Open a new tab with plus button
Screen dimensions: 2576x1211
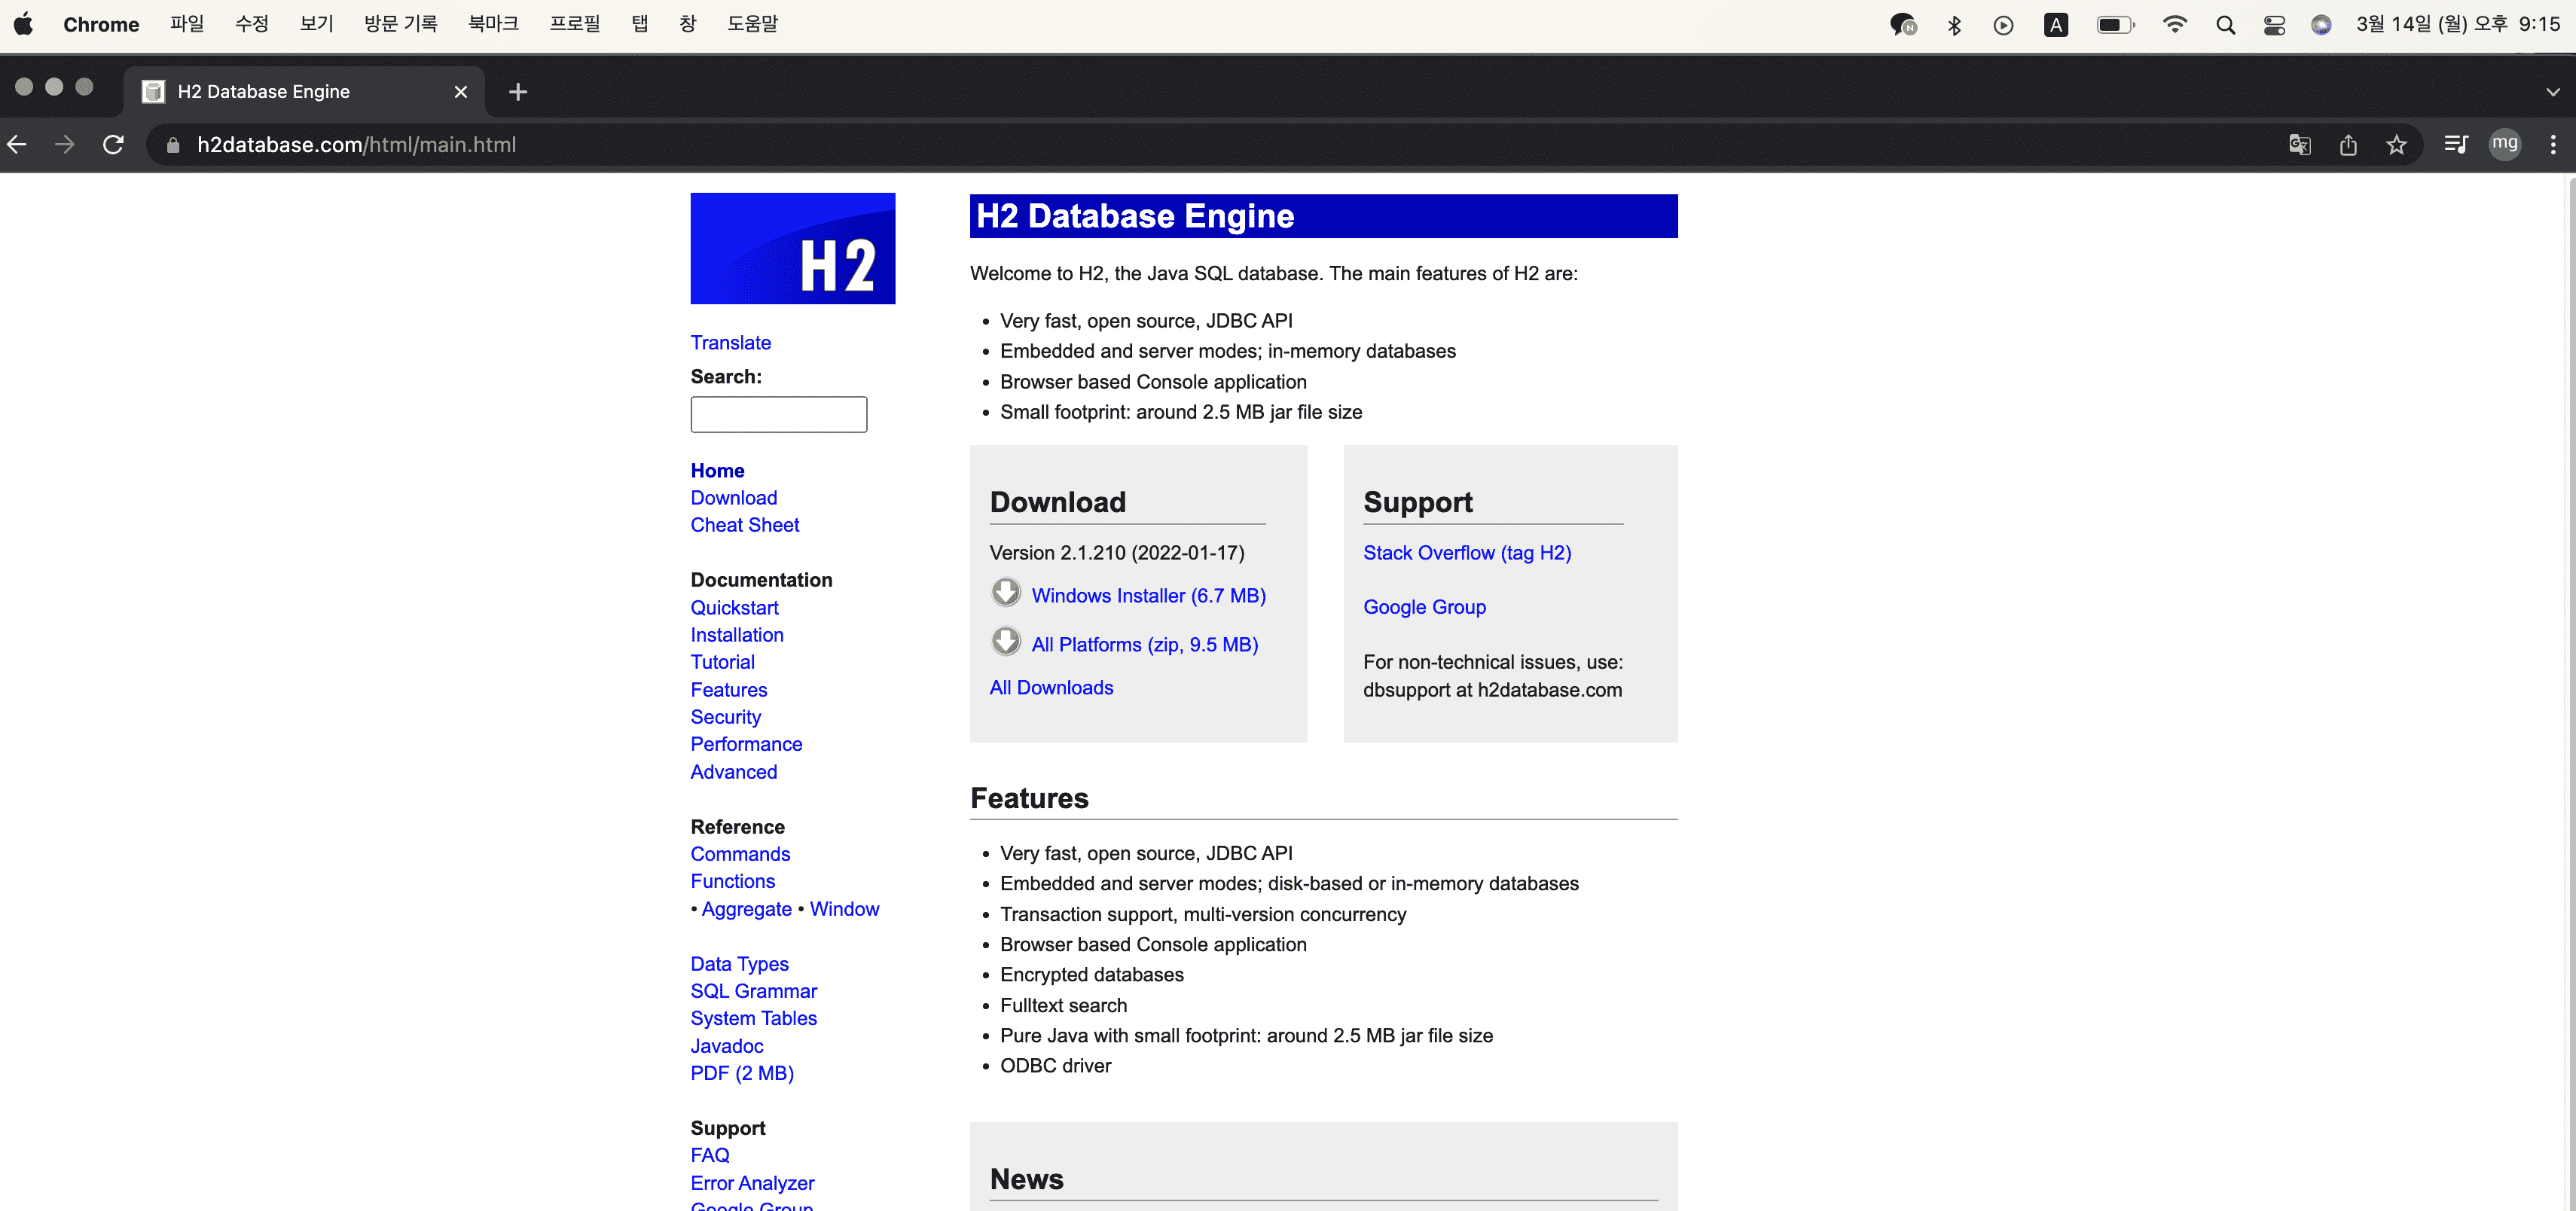517,92
